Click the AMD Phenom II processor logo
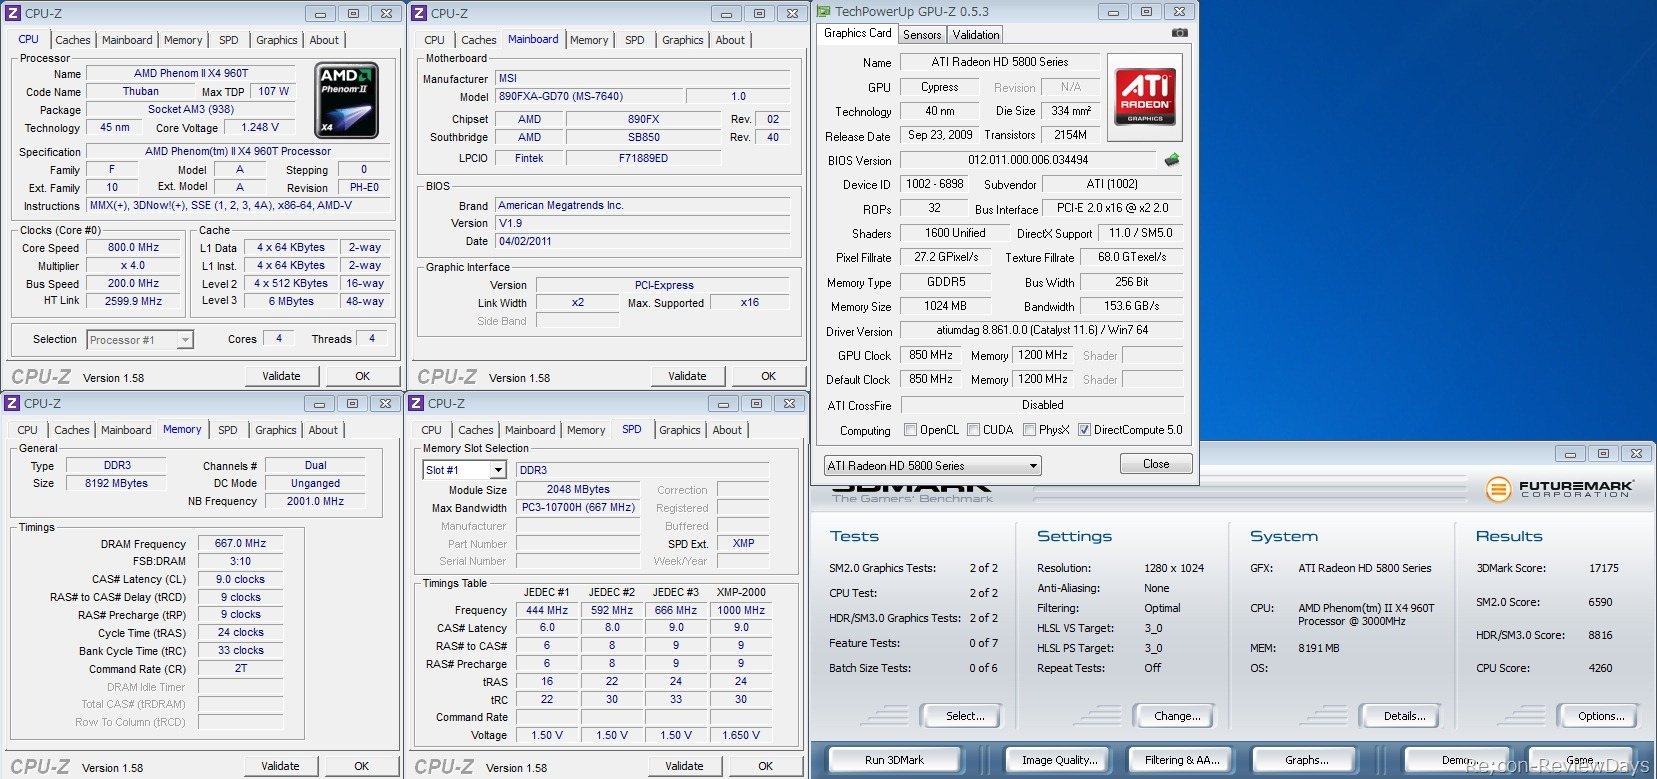 (x=346, y=100)
